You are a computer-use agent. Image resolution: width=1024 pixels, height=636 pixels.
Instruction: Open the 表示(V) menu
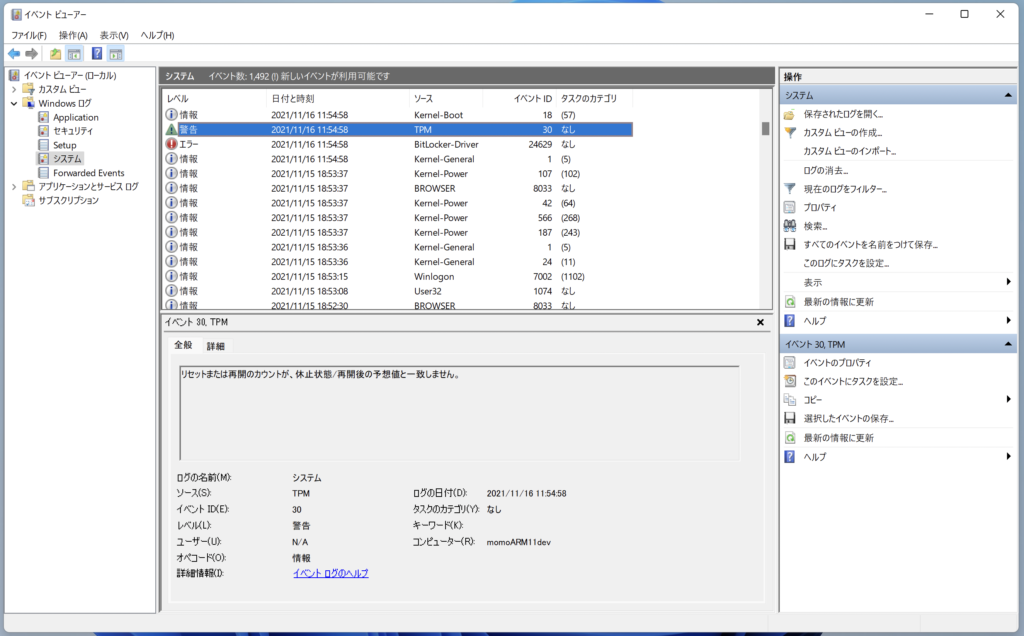tap(114, 35)
